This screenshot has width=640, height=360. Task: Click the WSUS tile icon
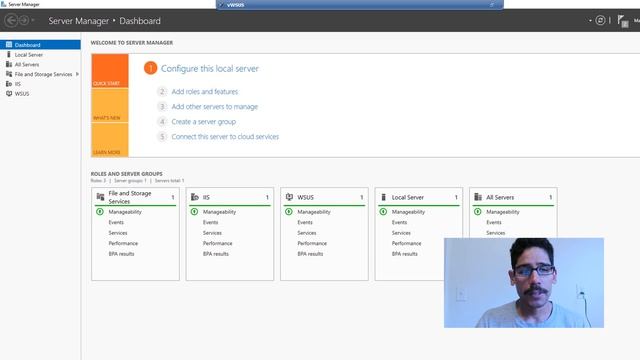pyautogui.click(x=289, y=197)
